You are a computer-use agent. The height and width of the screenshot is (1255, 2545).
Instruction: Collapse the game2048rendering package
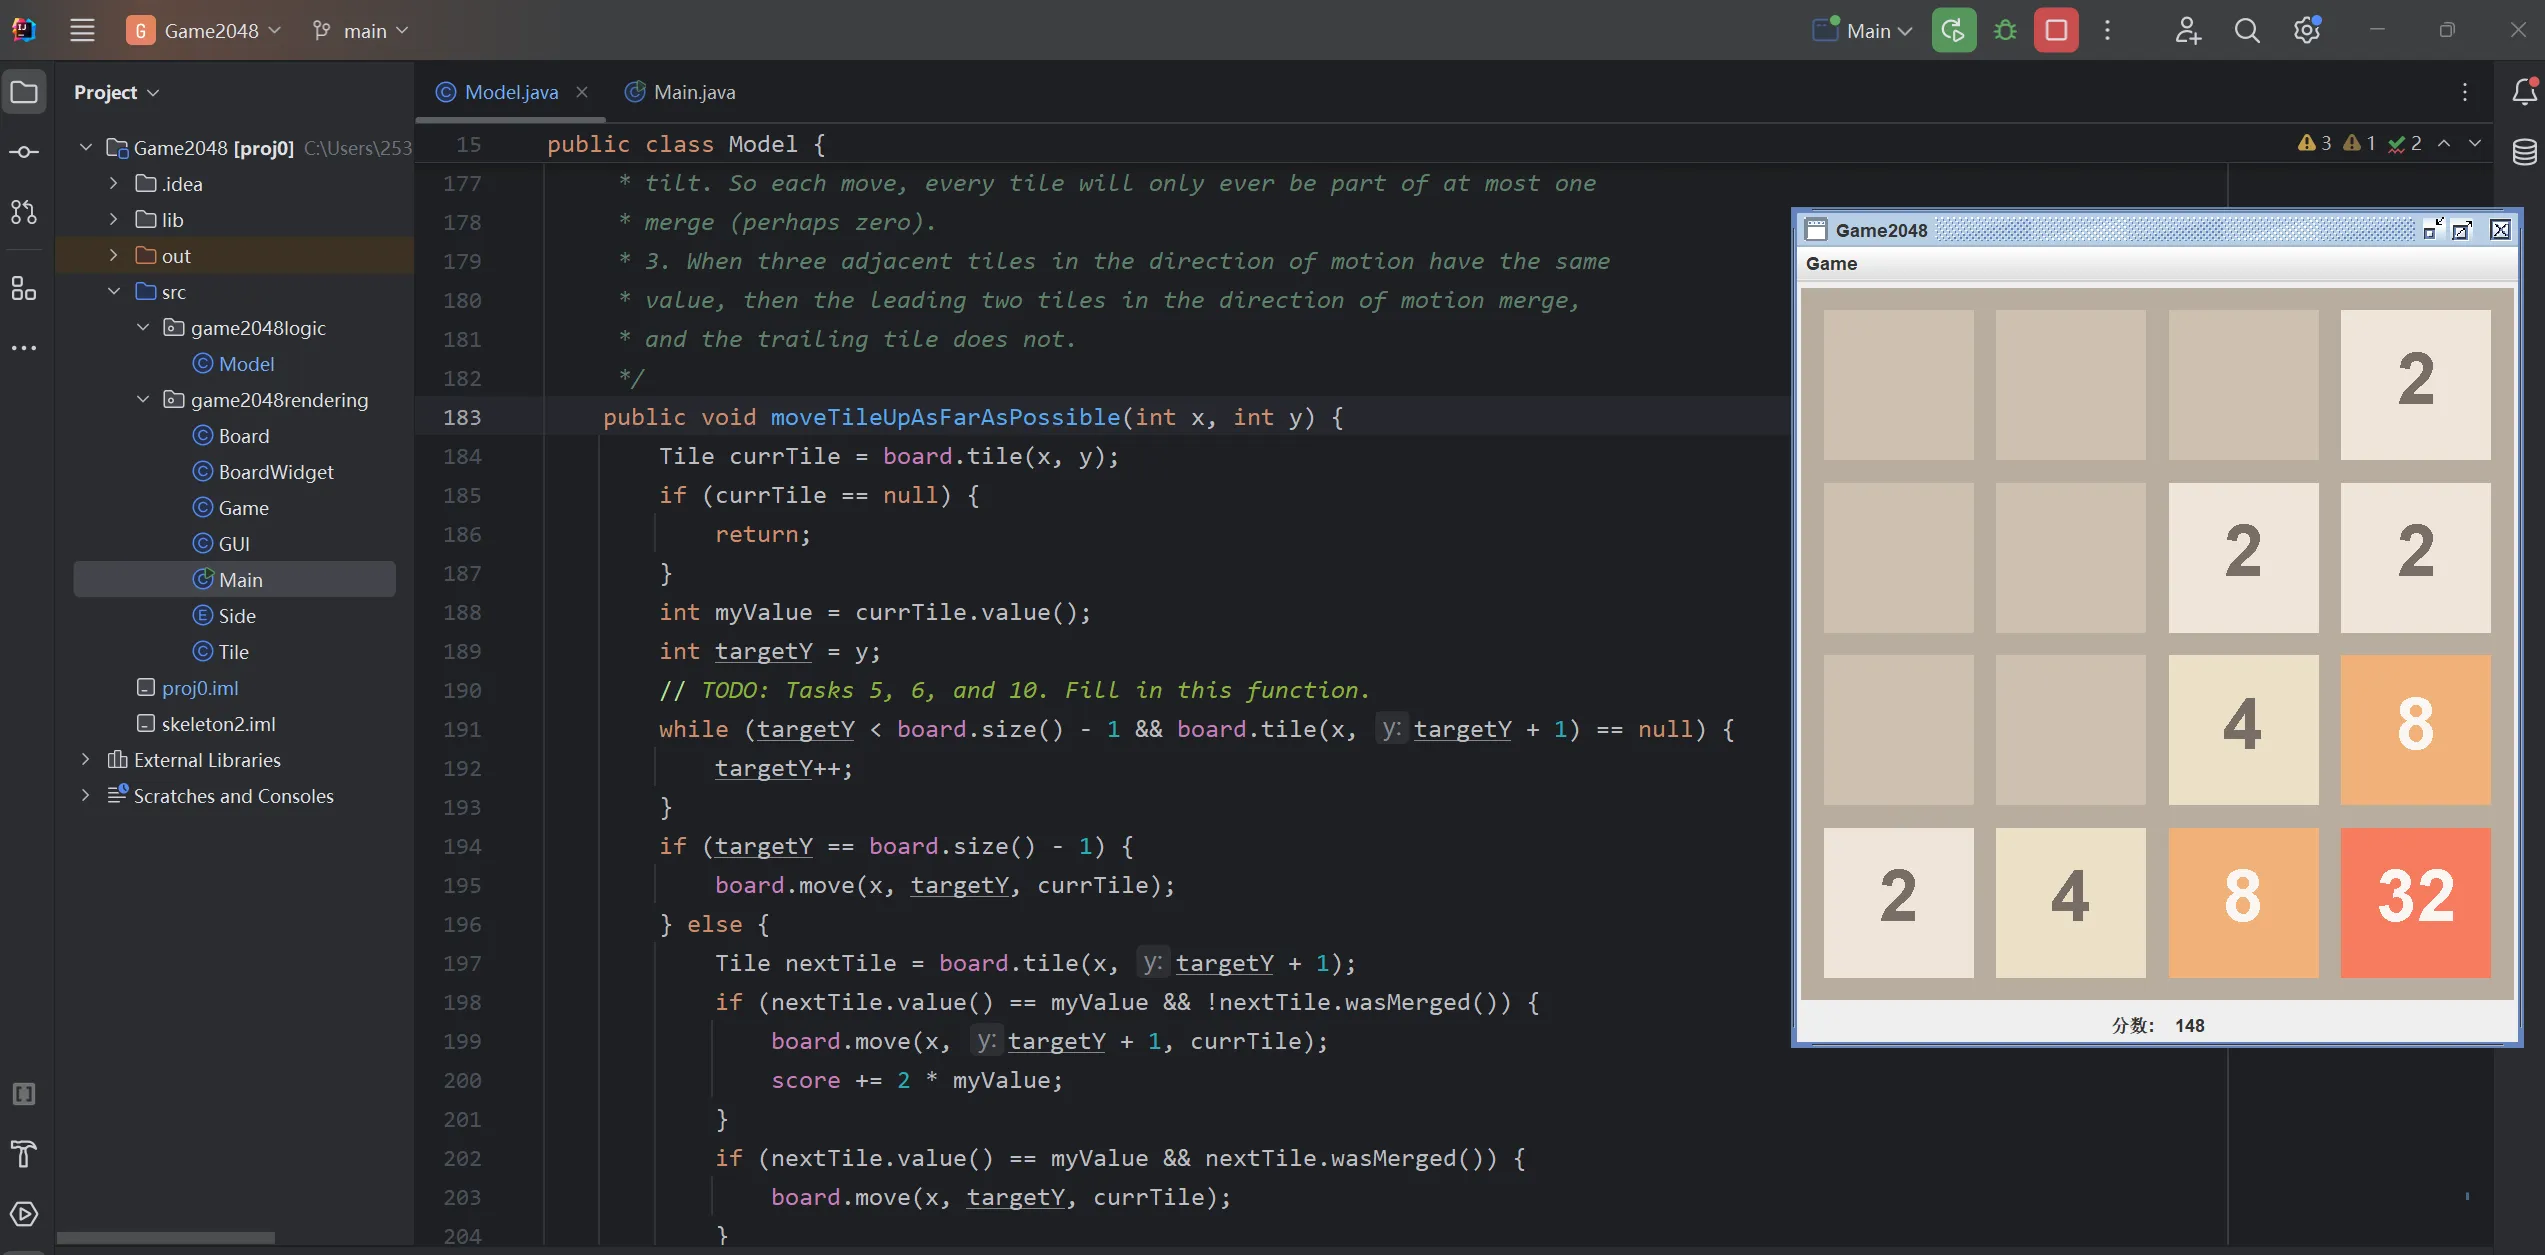click(x=142, y=399)
